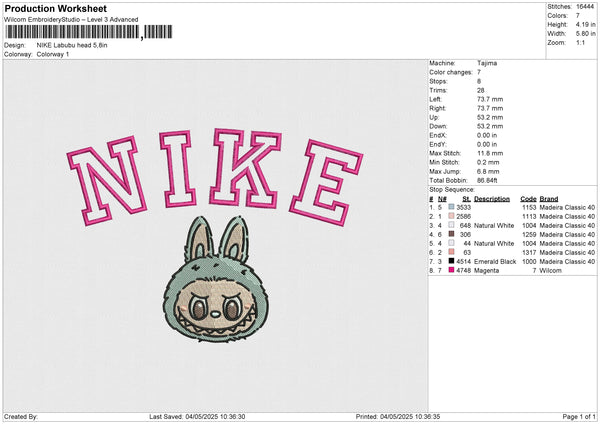Viewport: 600px width, 424px height.
Task: Click the Printed timestamp '04/05/2025 10:36:35'
Action: pos(410,416)
